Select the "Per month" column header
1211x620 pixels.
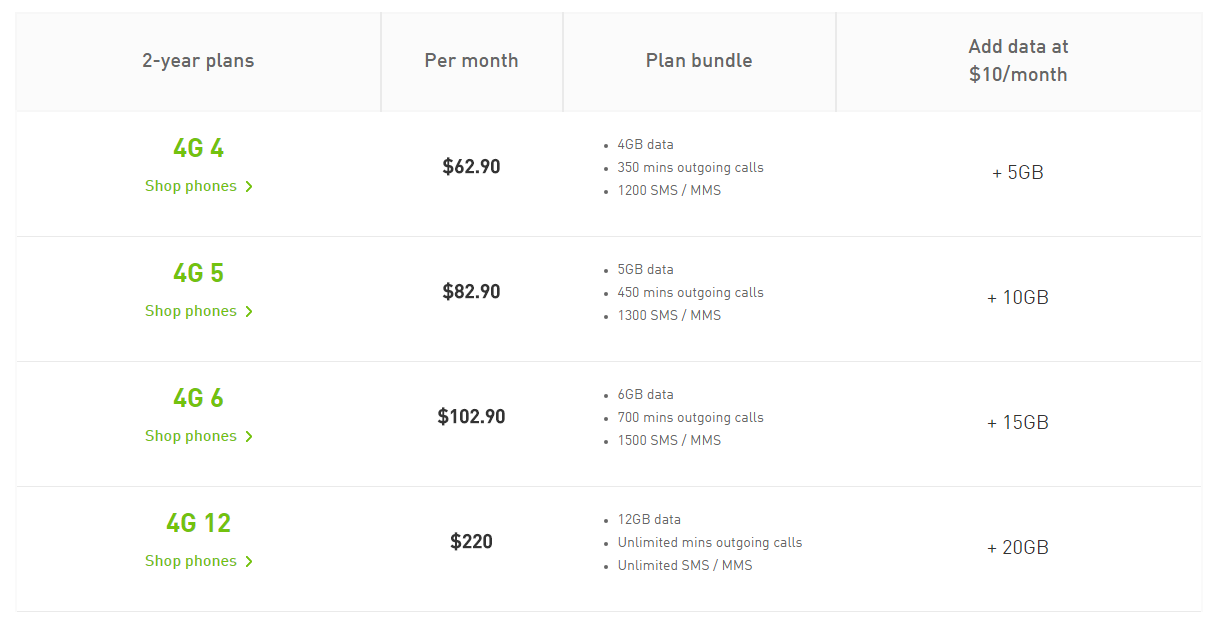point(471,61)
